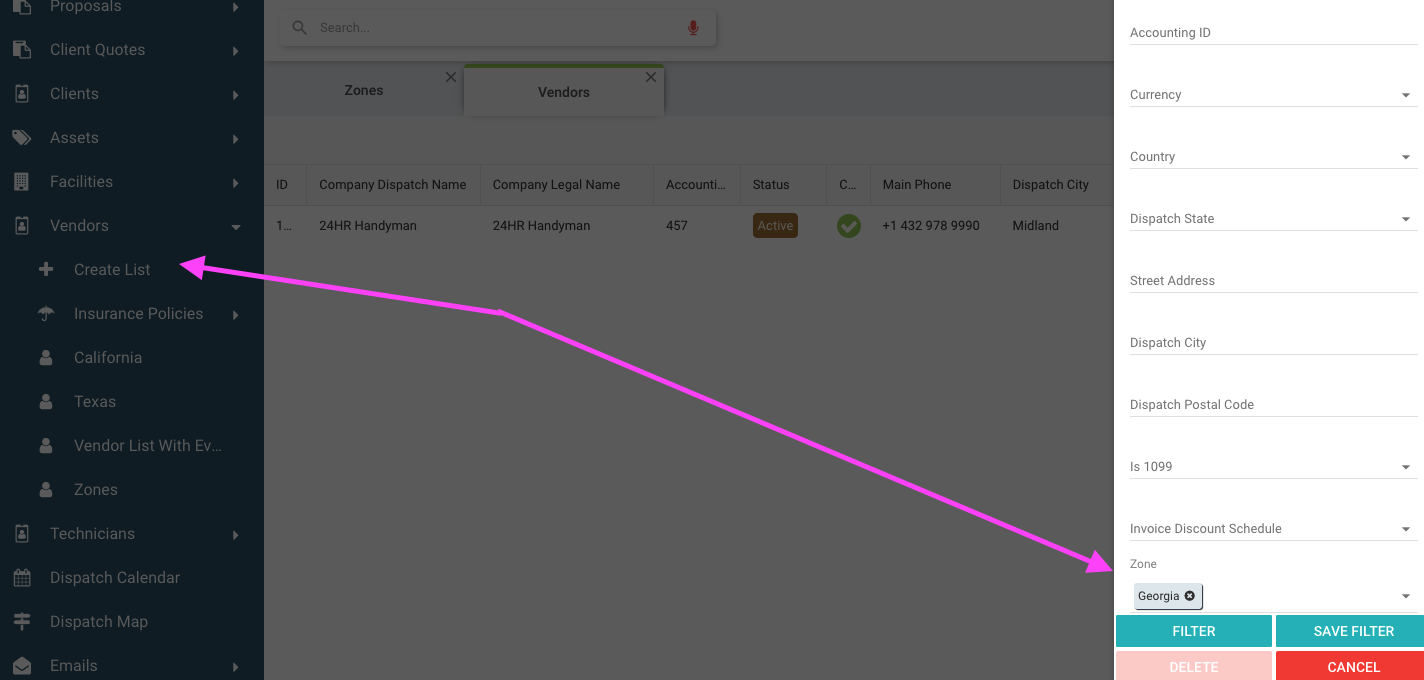Click the SAVE FILTER button
This screenshot has height=680, width=1424.
point(1352,631)
